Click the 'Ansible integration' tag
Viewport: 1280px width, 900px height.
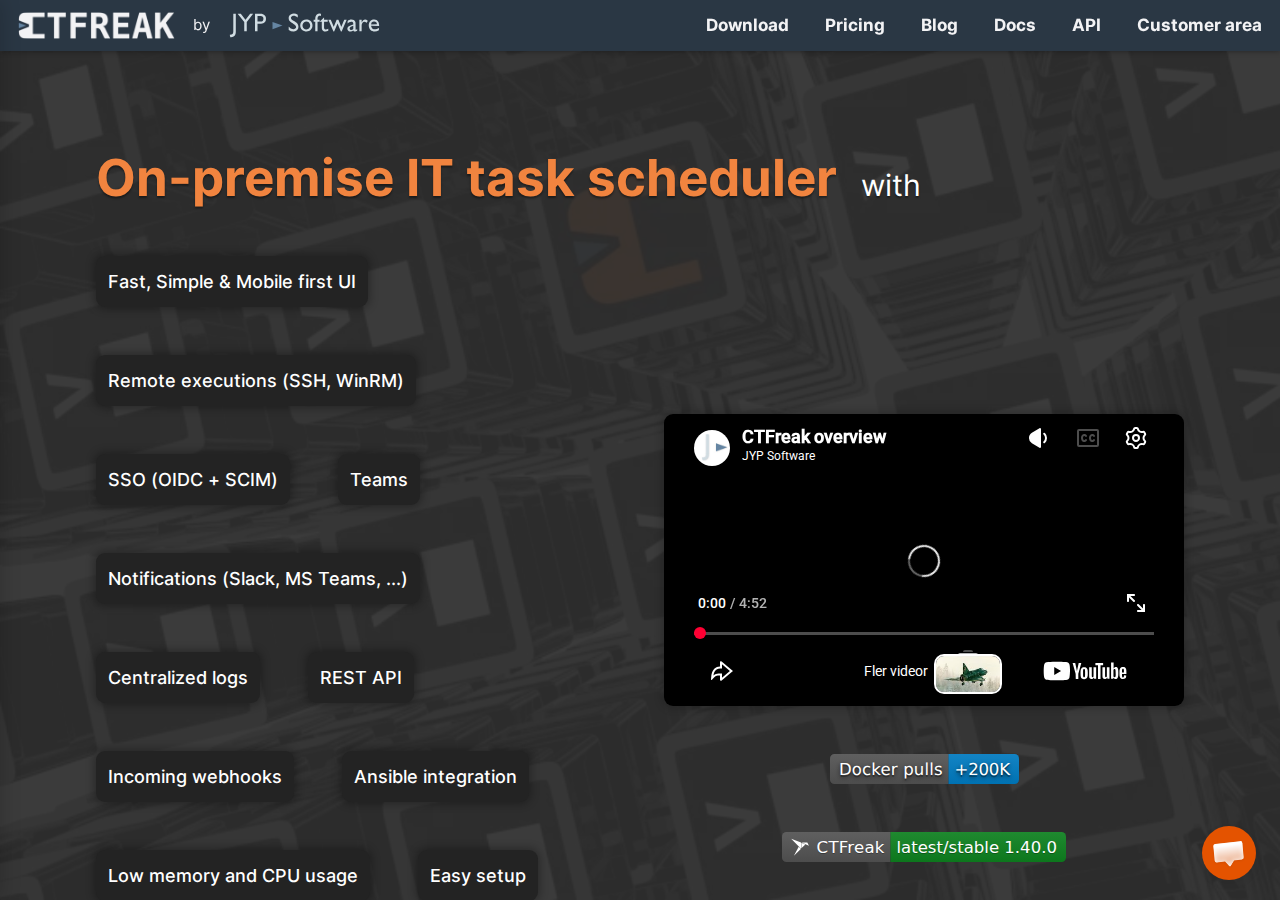(x=436, y=777)
